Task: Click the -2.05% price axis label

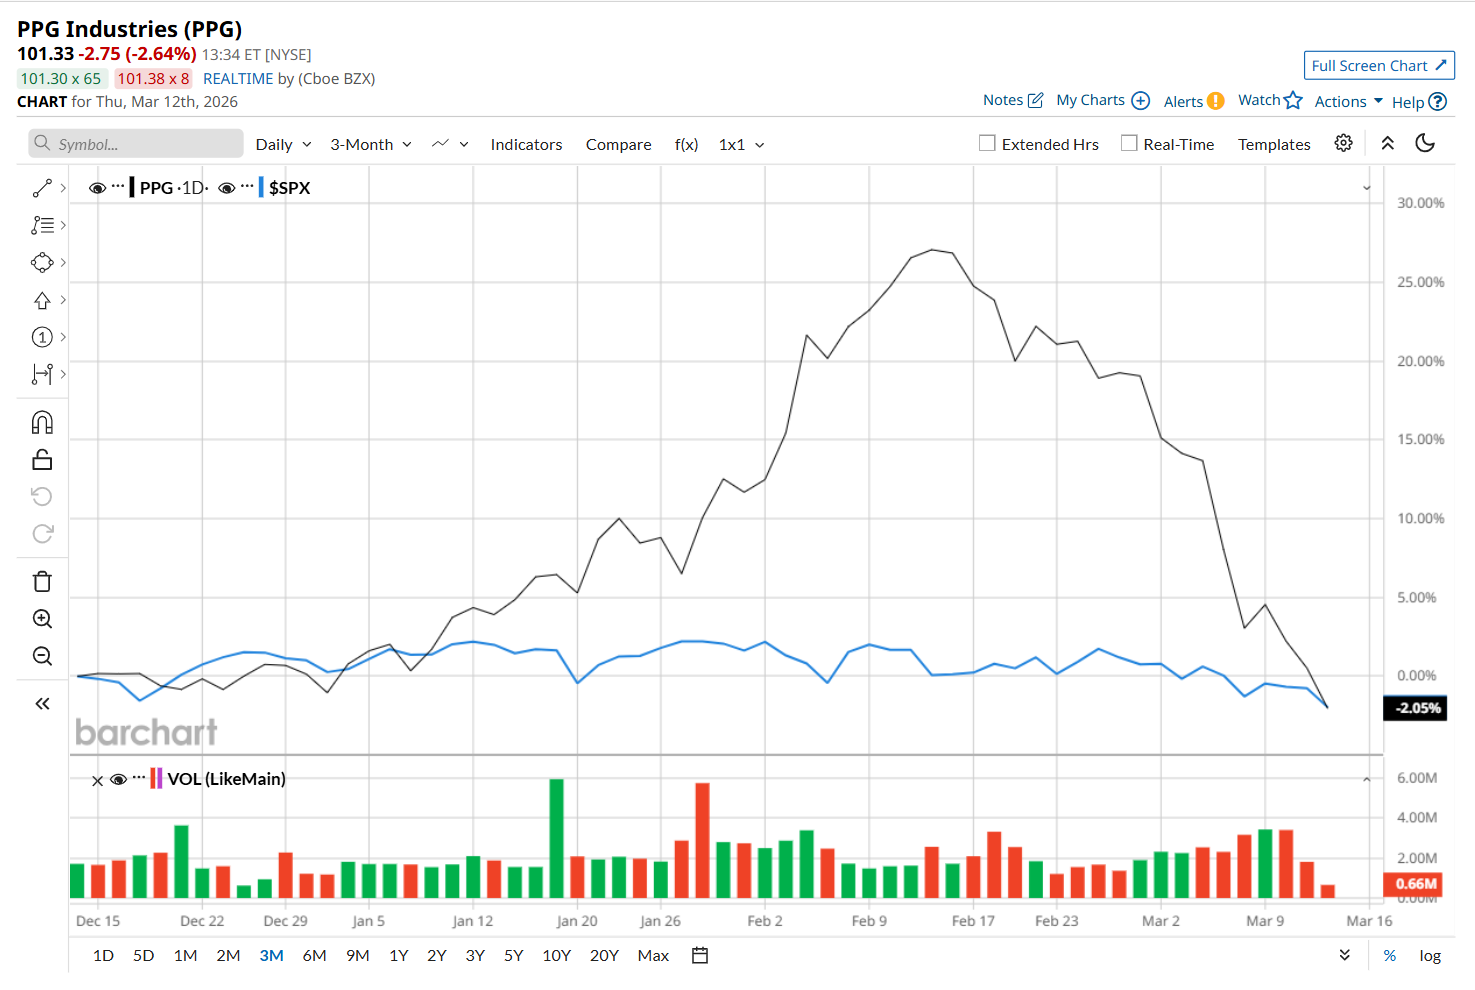Action: coord(1415,708)
